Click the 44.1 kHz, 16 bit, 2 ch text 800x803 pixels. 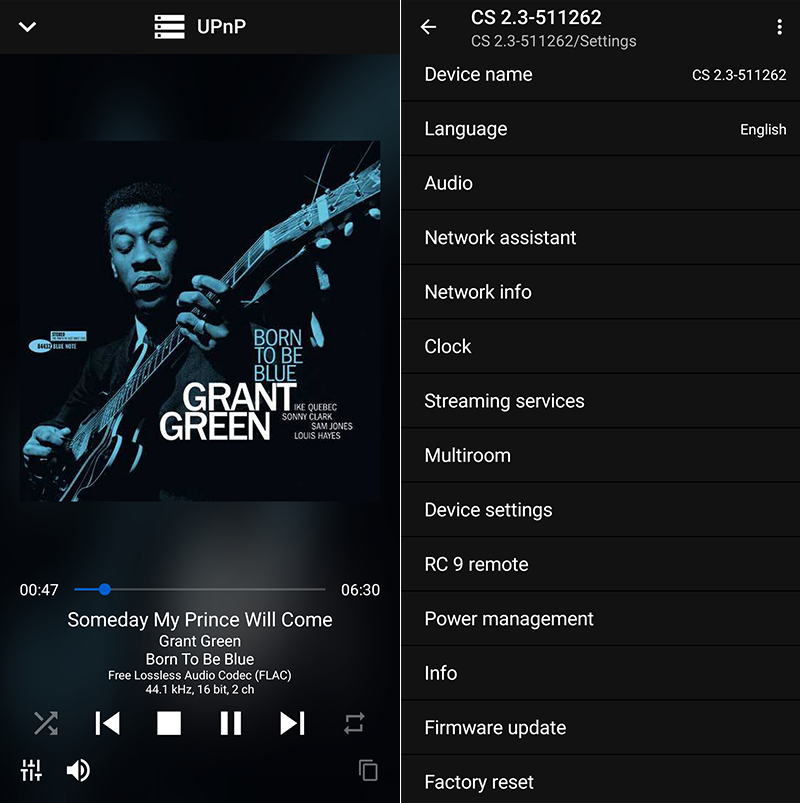pyautogui.click(x=200, y=689)
